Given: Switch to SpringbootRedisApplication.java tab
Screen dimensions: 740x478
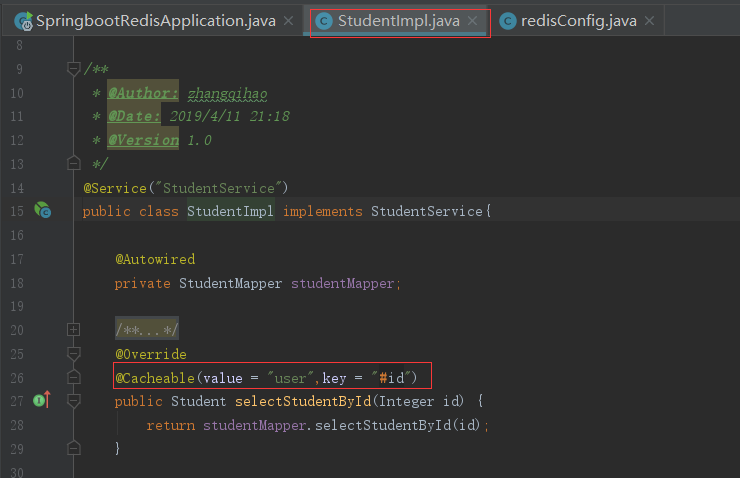Looking at the screenshot, I should coord(156,21).
